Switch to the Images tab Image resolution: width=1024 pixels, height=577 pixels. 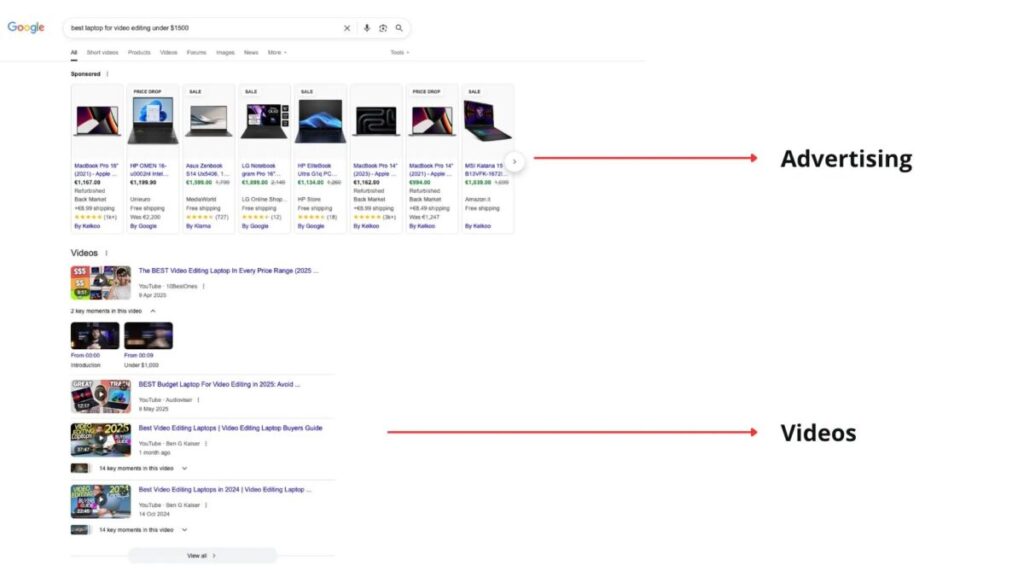click(225, 52)
